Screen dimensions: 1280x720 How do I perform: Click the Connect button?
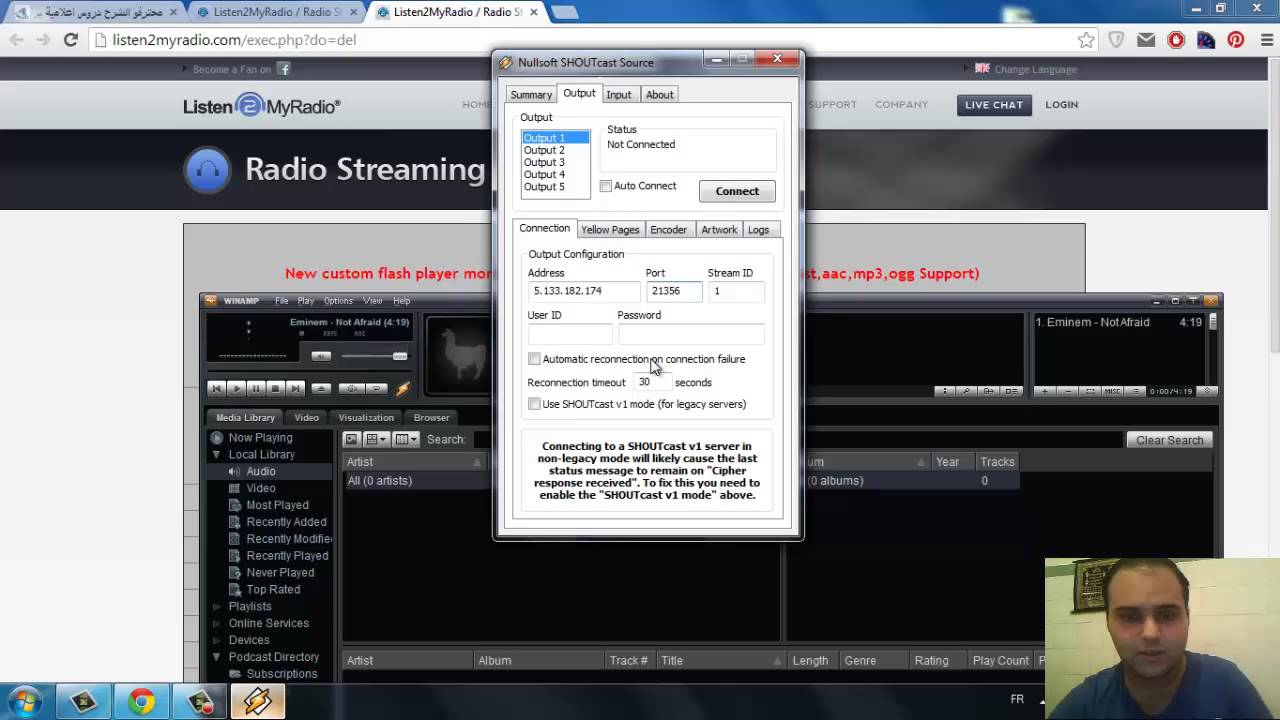(737, 191)
